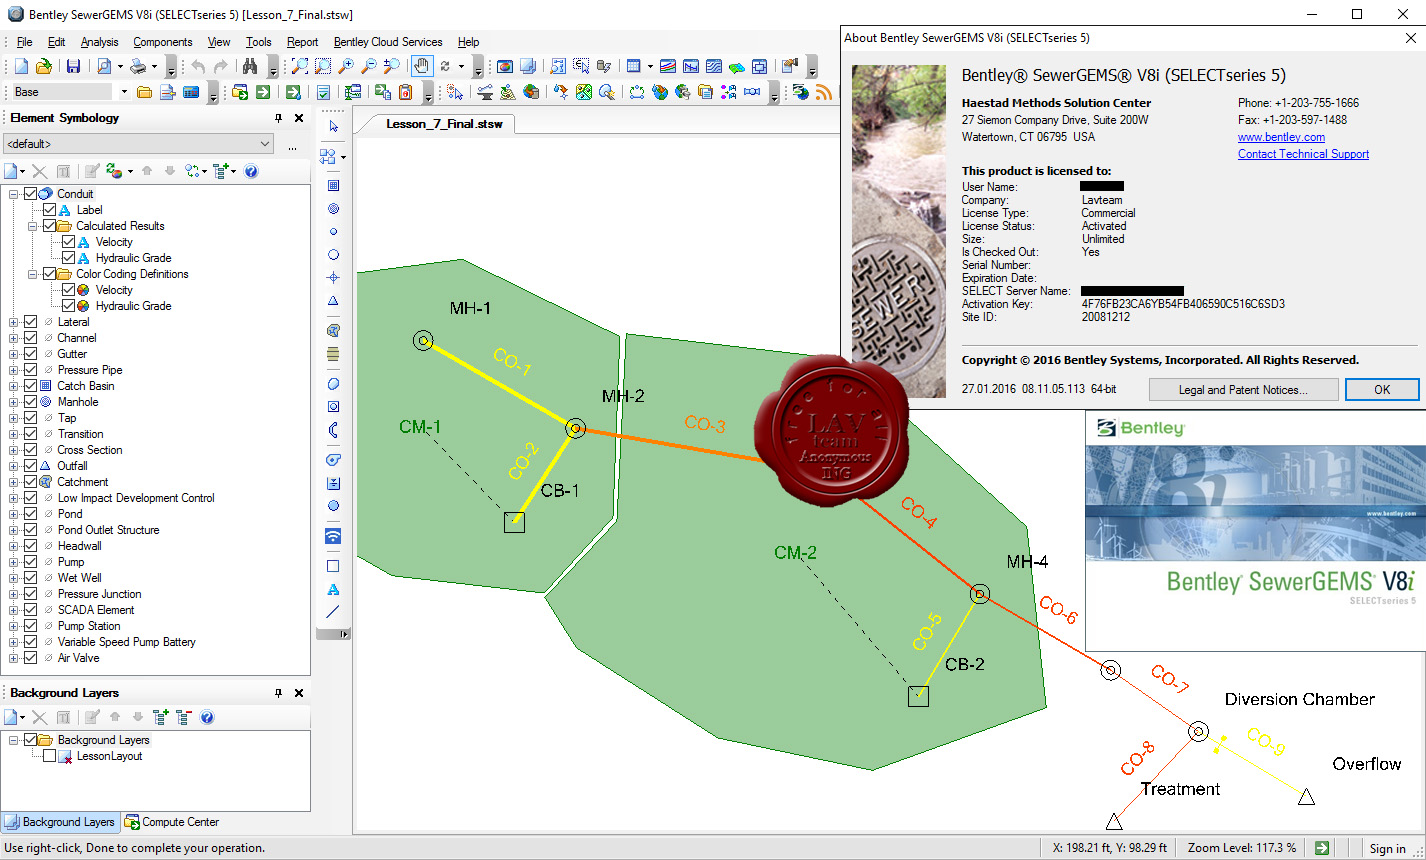The height and width of the screenshot is (860, 1426).
Task: Toggle the Catch Basin checkbox
Action: (30, 386)
